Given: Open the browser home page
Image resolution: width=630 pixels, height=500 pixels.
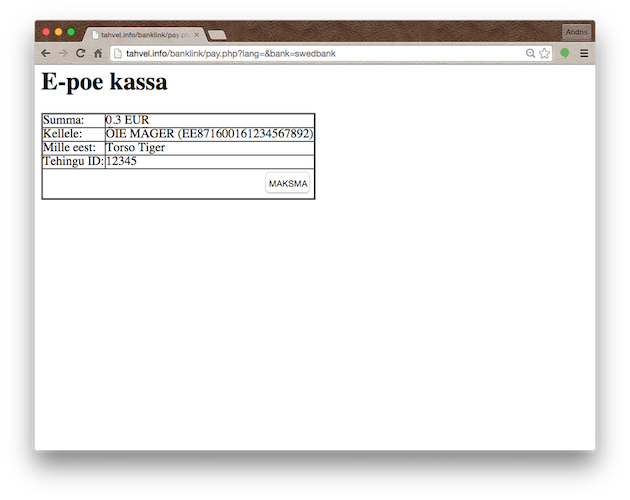Looking at the screenshot, I should point(98,53).
